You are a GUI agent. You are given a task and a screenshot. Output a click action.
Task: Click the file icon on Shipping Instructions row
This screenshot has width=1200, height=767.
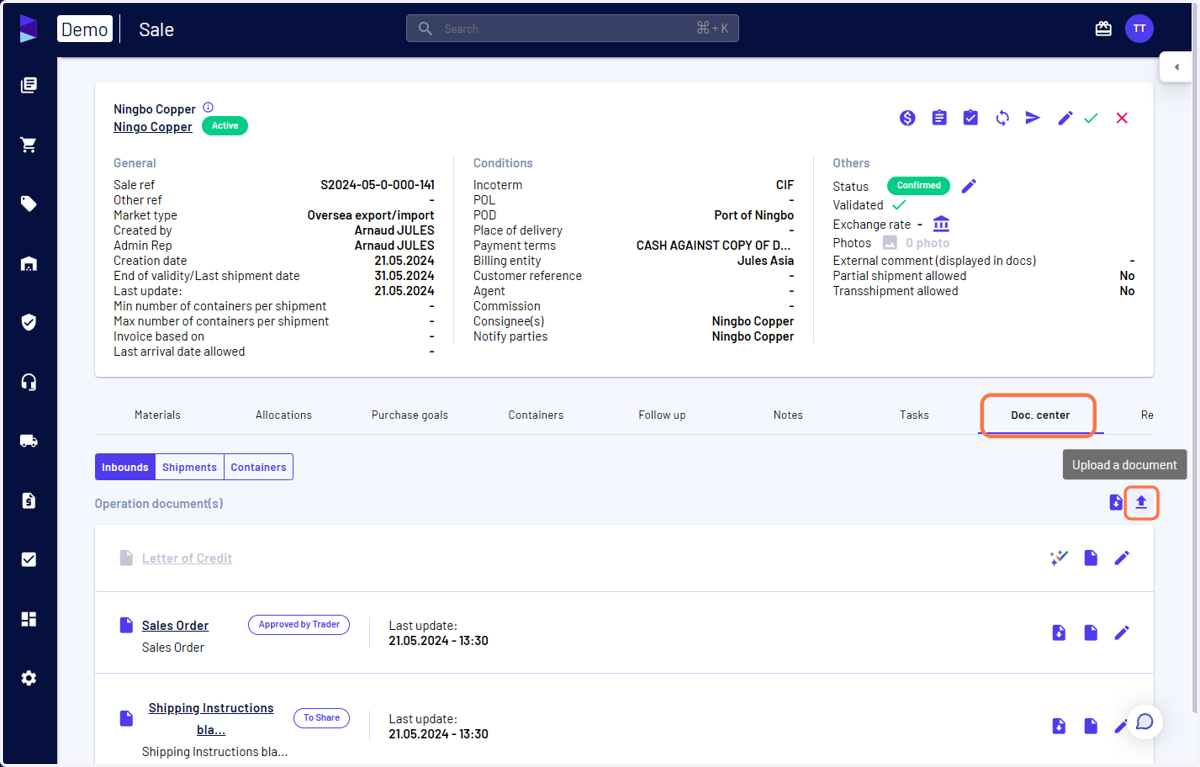tap(1091, 726)
